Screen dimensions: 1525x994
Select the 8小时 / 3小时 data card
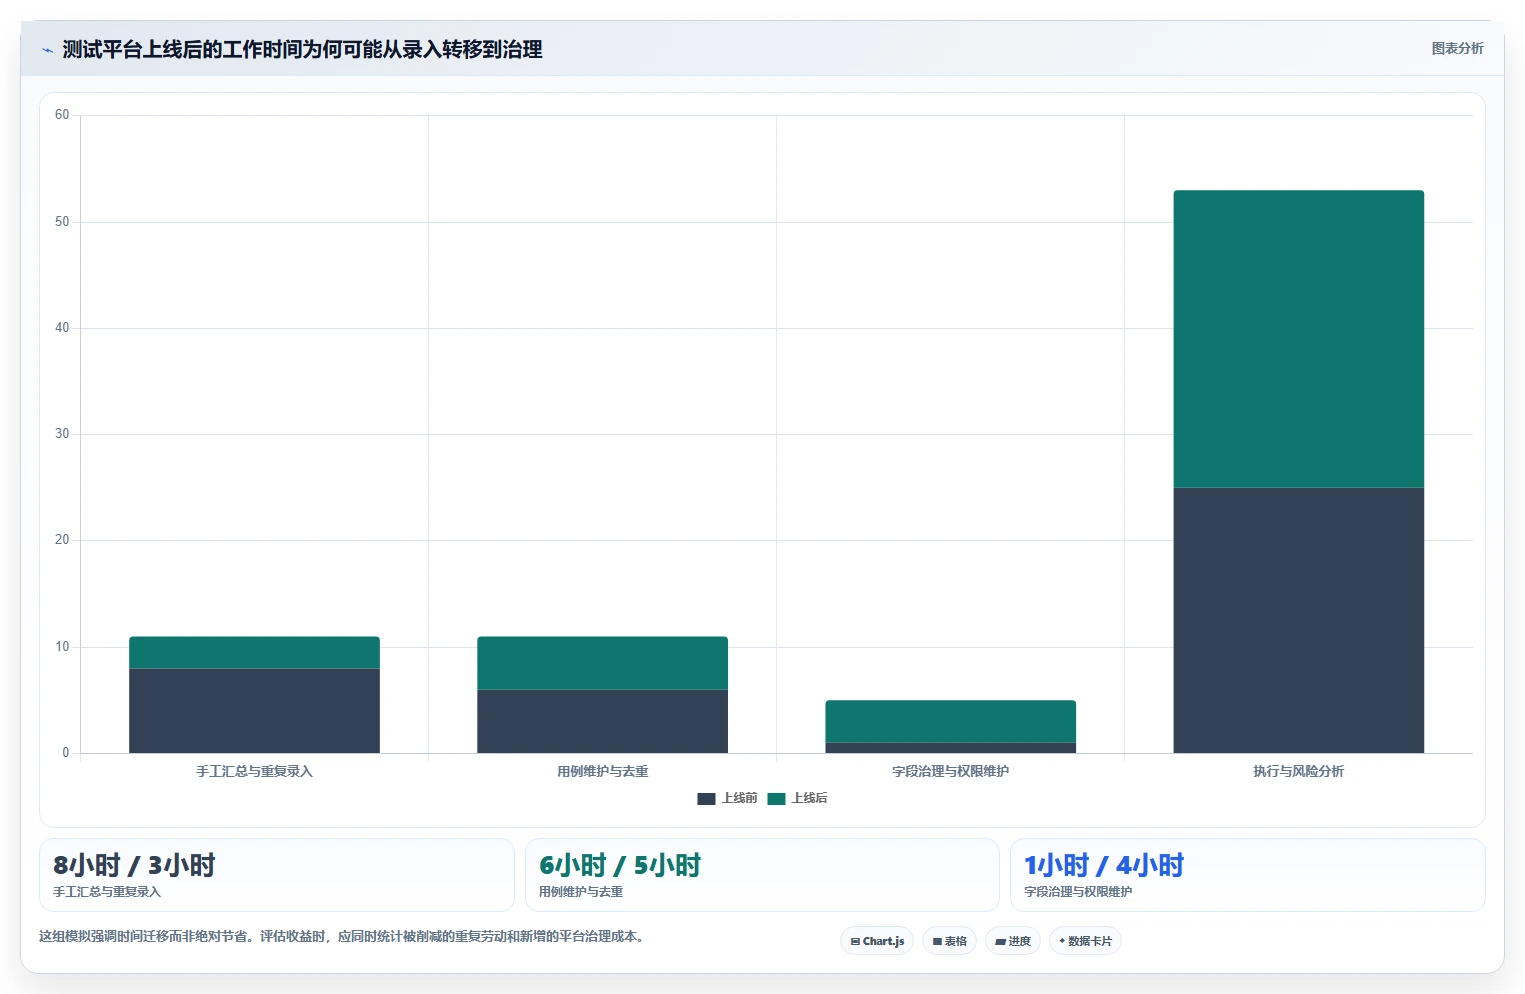(x=277, y=875)
